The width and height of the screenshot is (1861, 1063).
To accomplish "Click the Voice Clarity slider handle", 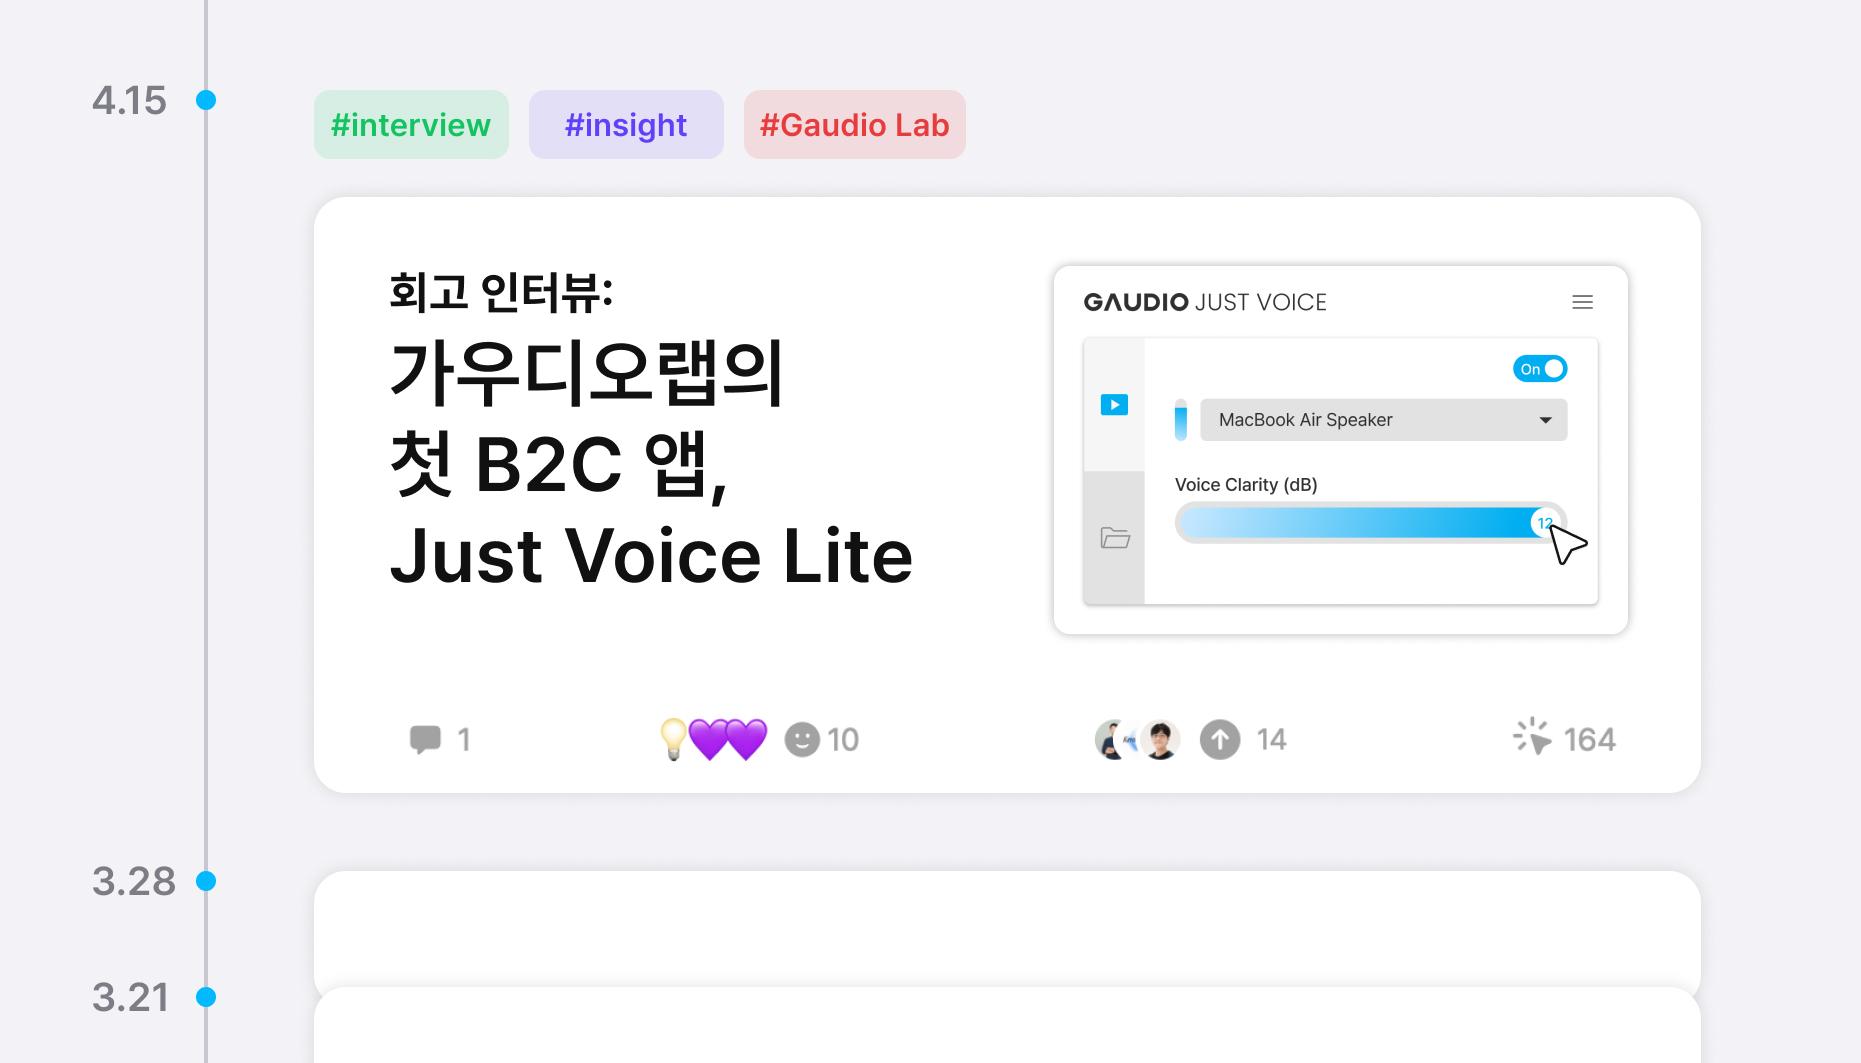I will 1545,523.
